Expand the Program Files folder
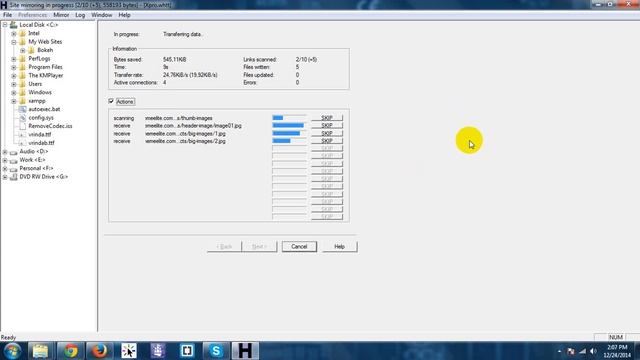 [x=14, y=67]
